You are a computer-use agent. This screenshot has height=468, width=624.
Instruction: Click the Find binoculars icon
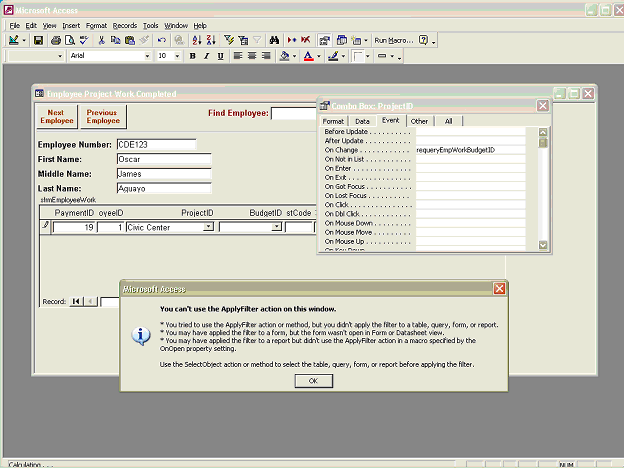point(274,40)
